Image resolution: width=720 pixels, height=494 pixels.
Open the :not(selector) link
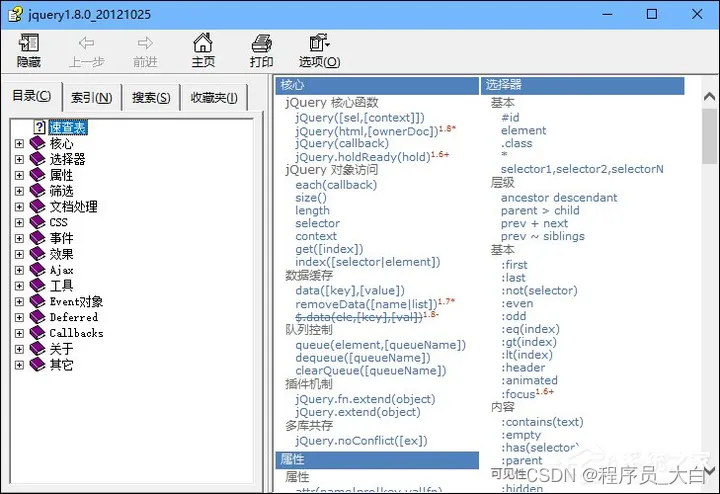click(x=539, y=290)
